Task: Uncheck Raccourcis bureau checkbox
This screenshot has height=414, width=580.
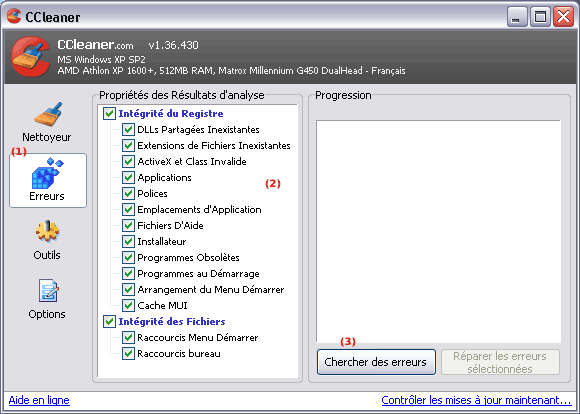Action: 128,353
